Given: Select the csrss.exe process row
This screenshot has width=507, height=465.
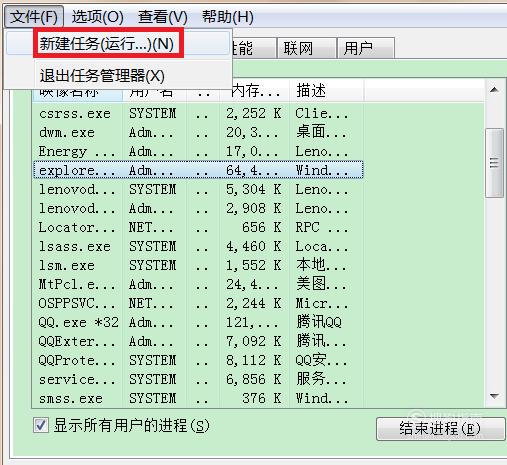Looking at the screenshot, I should (x=198, y=114).
